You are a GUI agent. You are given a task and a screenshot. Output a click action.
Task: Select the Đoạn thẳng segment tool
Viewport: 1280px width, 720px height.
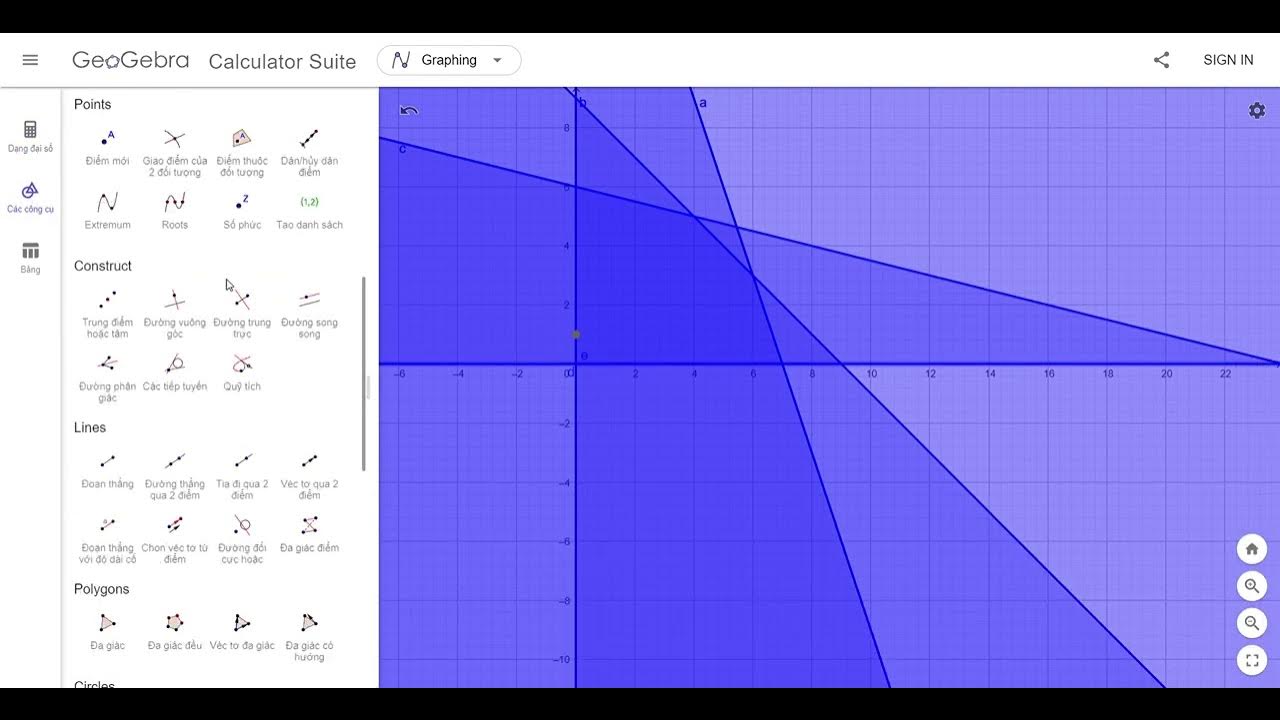tap(107, 471)
